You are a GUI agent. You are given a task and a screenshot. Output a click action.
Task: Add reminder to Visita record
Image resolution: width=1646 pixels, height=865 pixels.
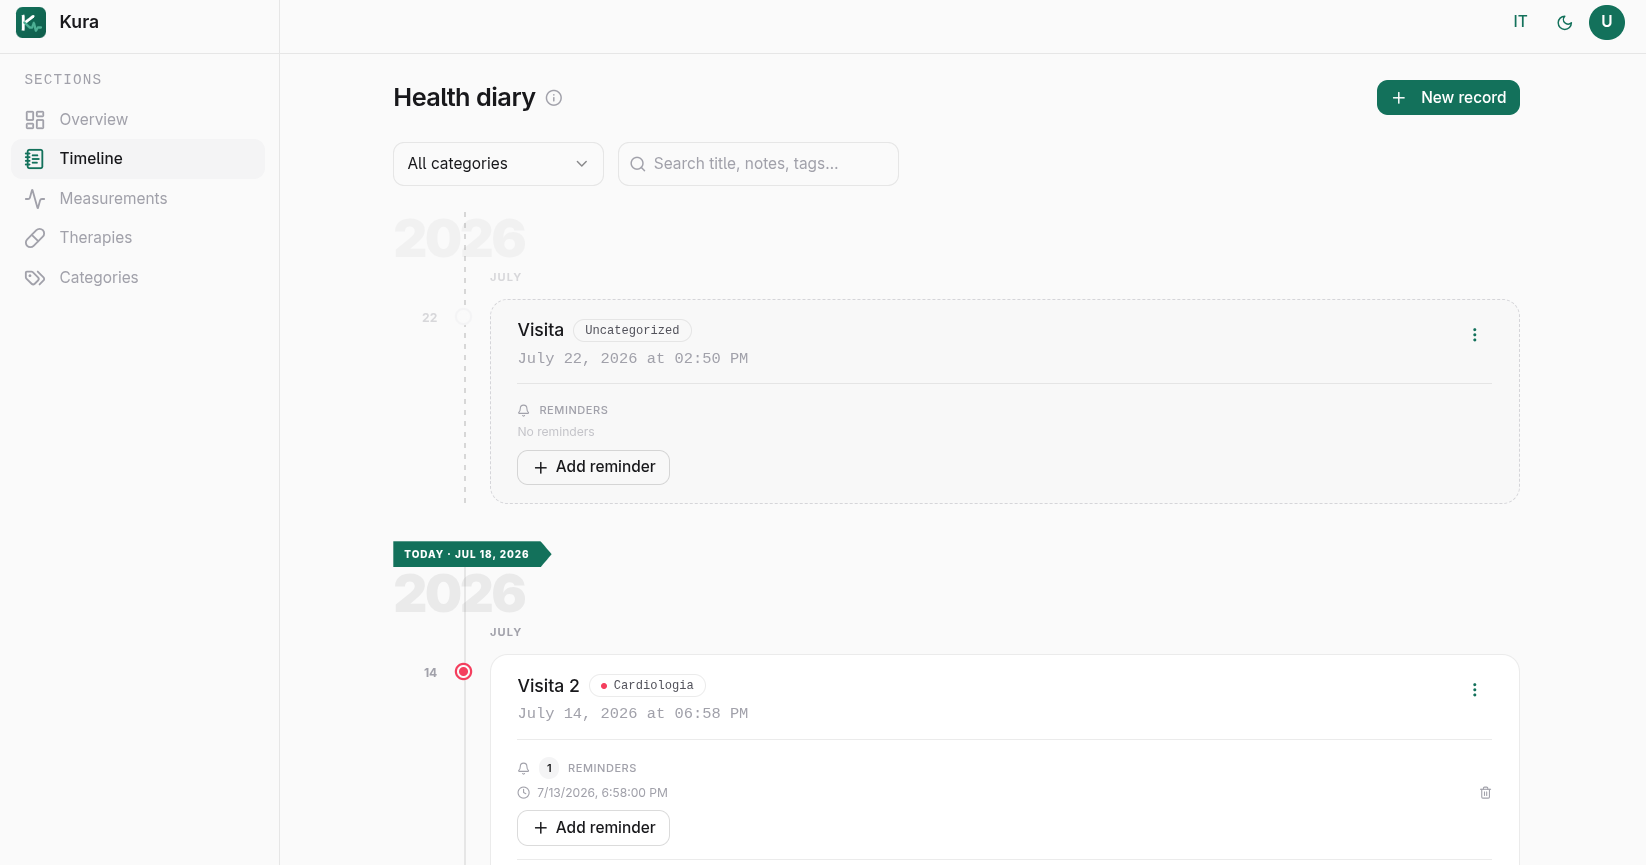tap(593, 467)
